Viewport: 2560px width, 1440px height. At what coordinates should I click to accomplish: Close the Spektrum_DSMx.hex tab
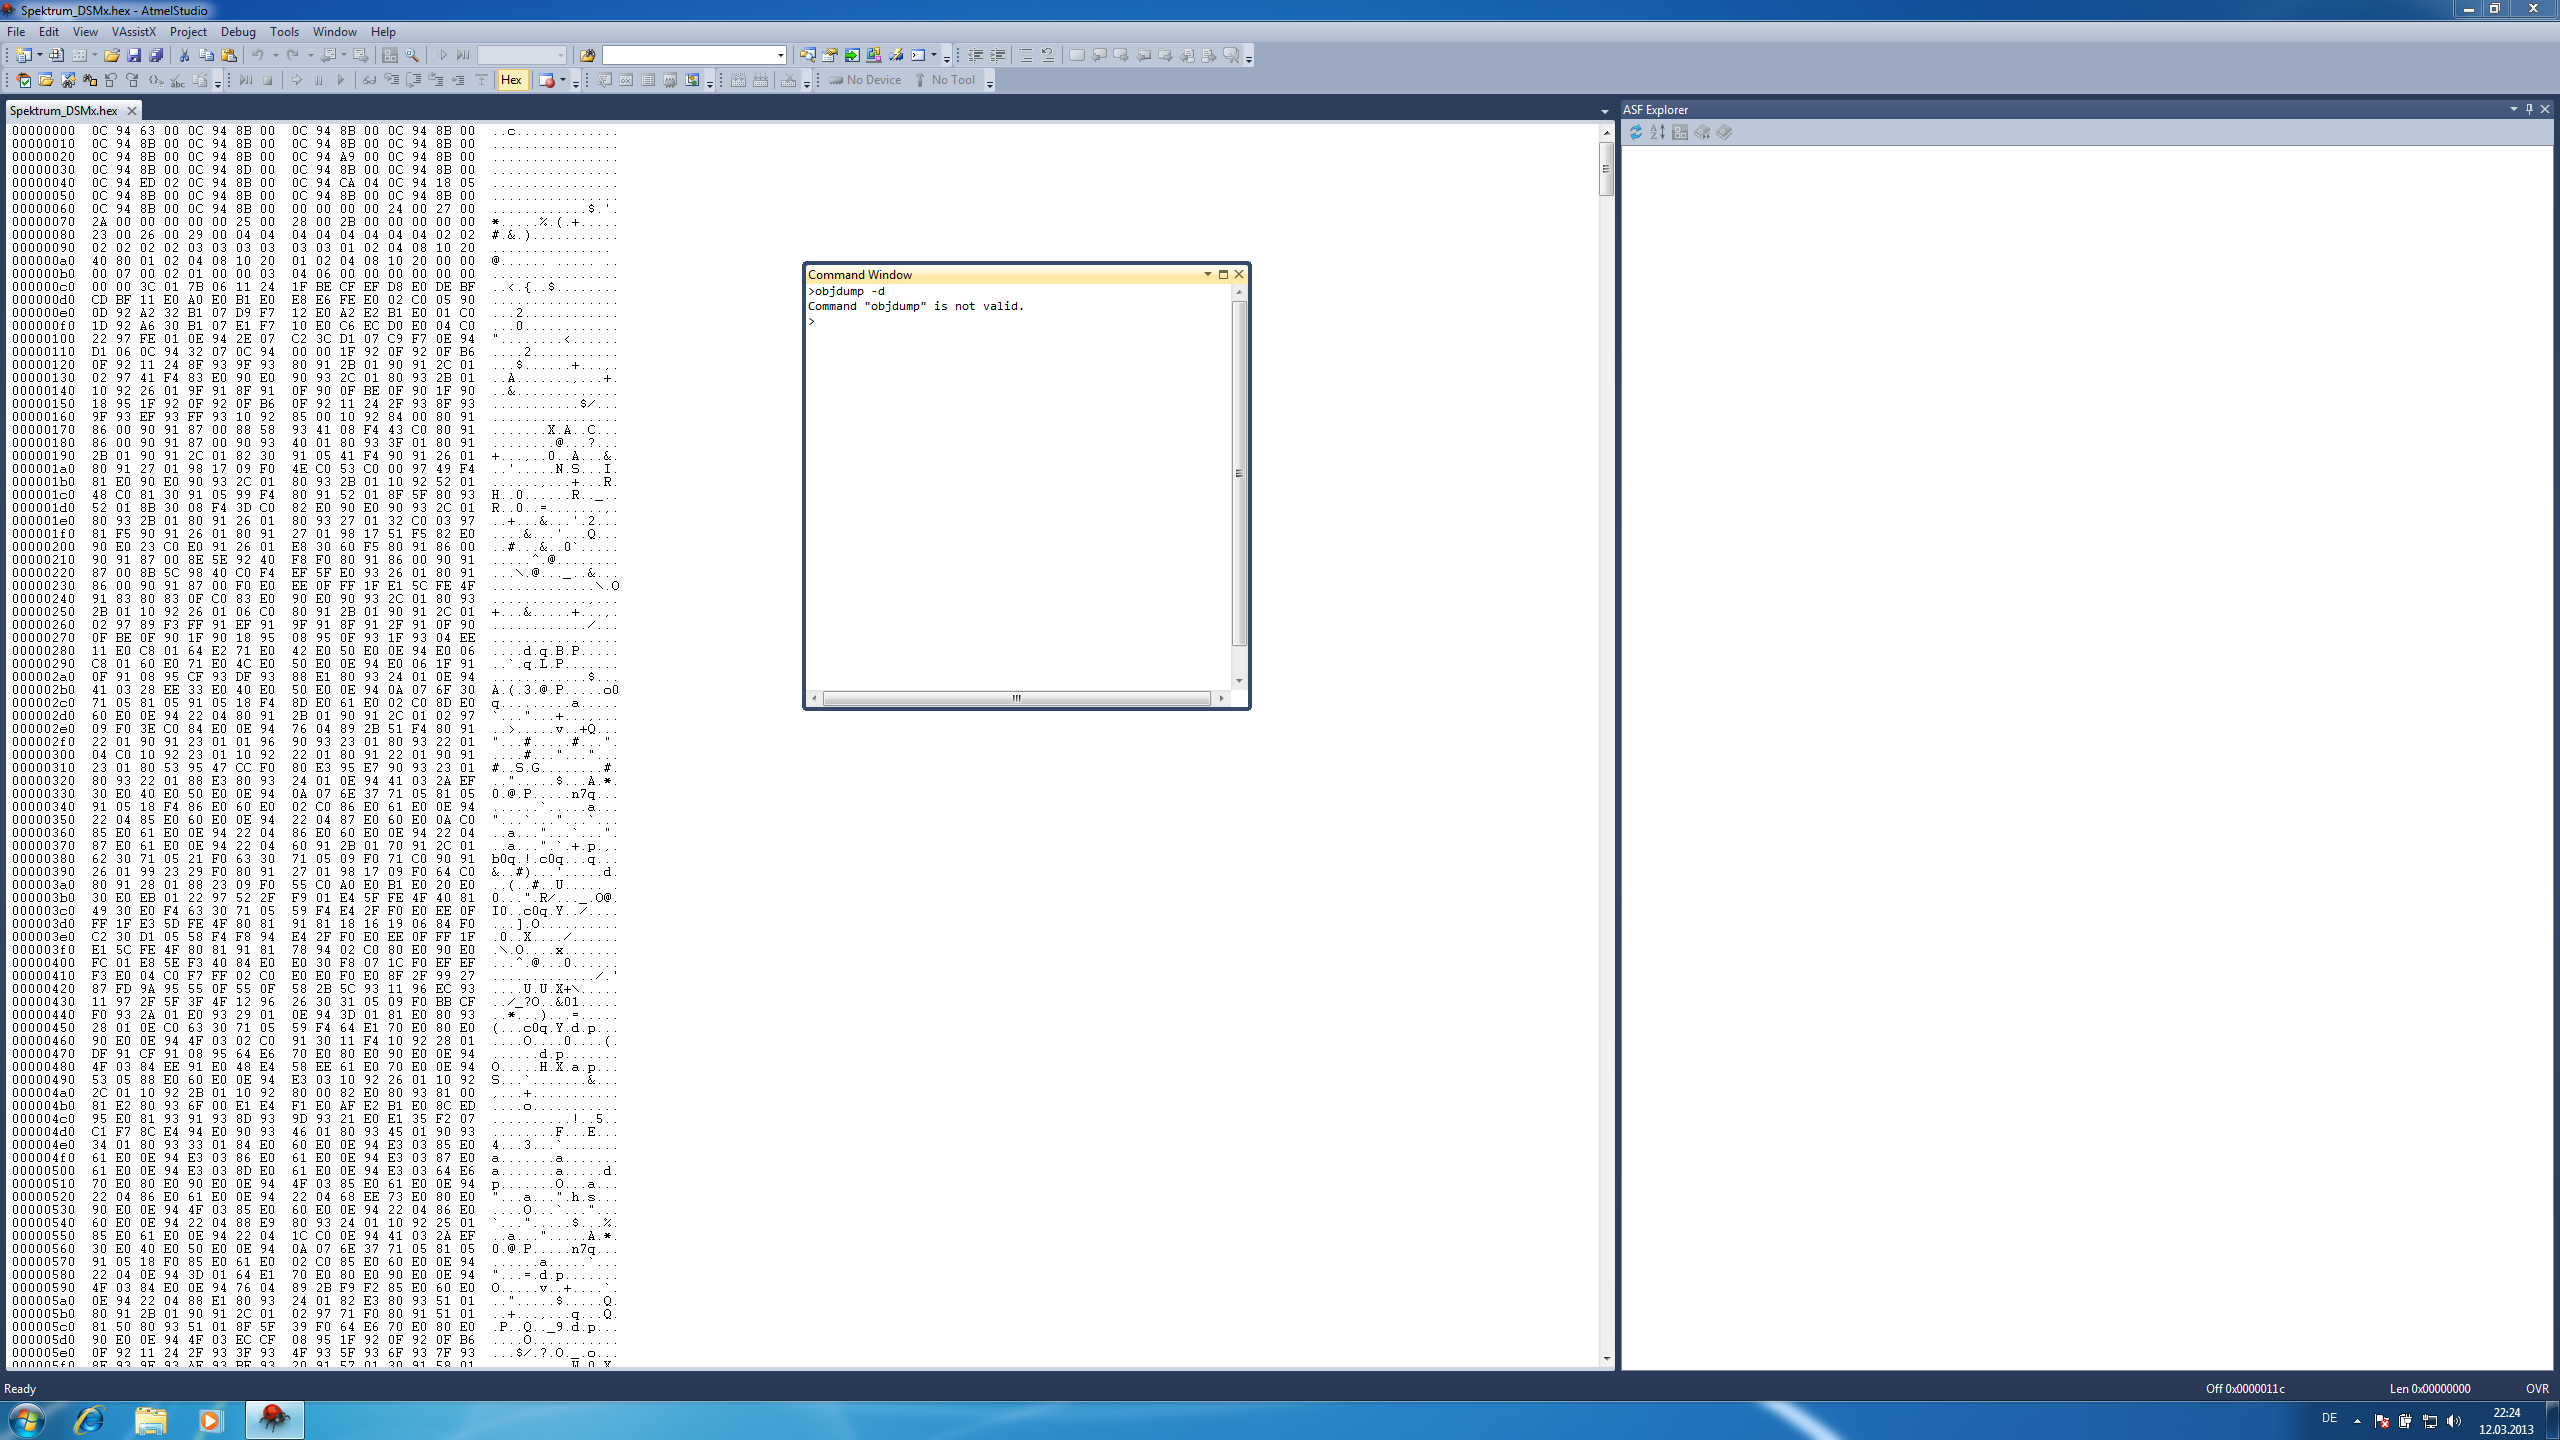(x=131, y=111)
